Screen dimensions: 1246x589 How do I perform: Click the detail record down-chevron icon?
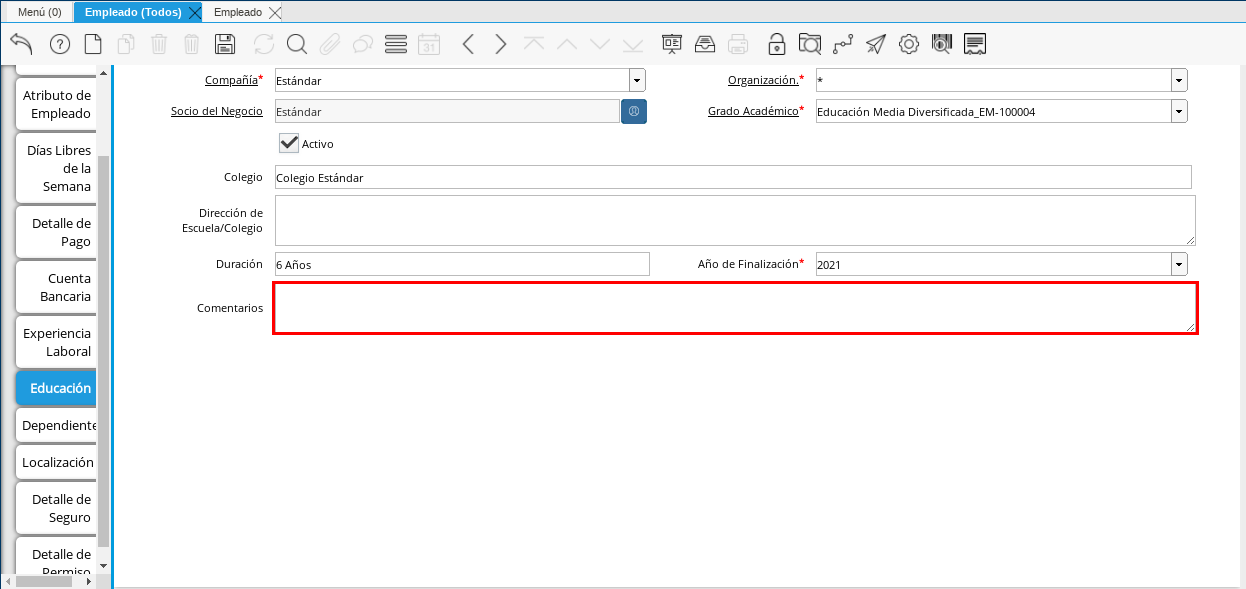tap(600, 44)
